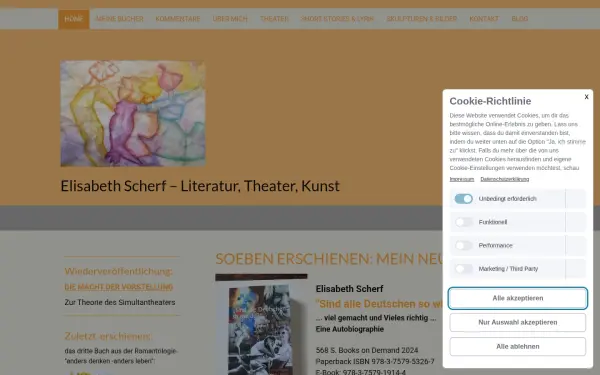
Task: Close the Cookie-Richtlinie dialog with the X
Action: pyautogui.click(x=586, y=97)
